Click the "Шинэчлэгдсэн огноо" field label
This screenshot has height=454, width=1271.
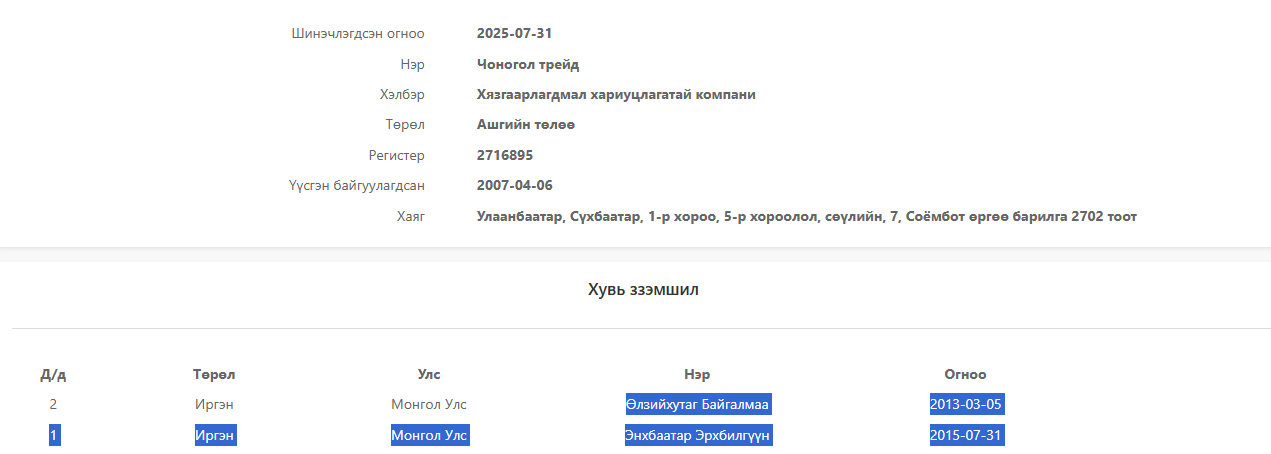(358, 33)
